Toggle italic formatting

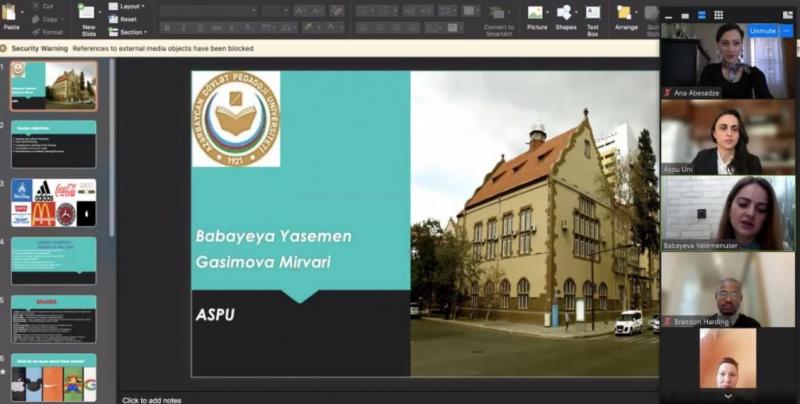pos(183,28)
